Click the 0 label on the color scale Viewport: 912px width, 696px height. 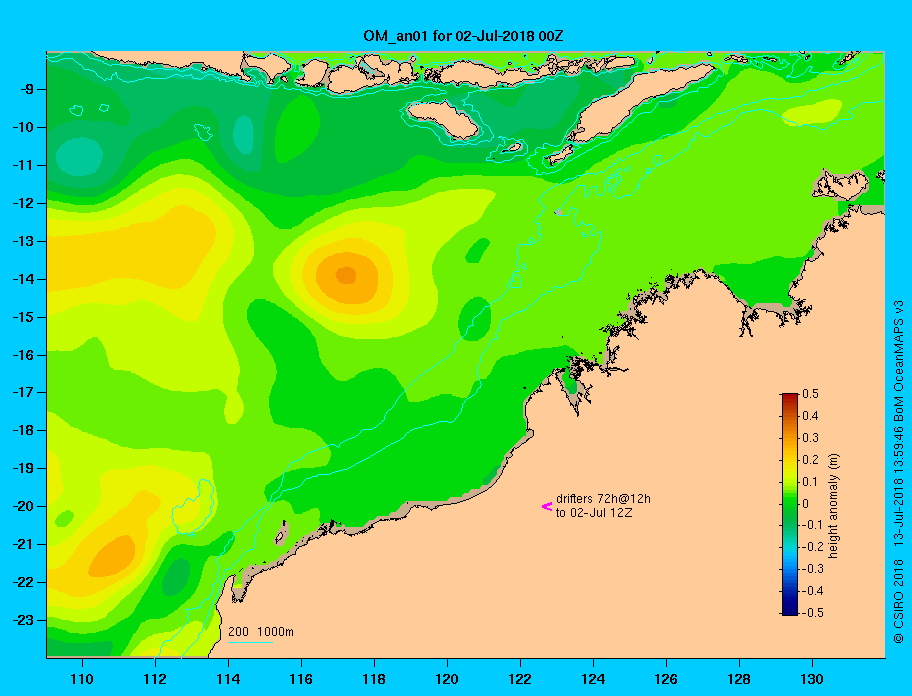coord(806,504)
